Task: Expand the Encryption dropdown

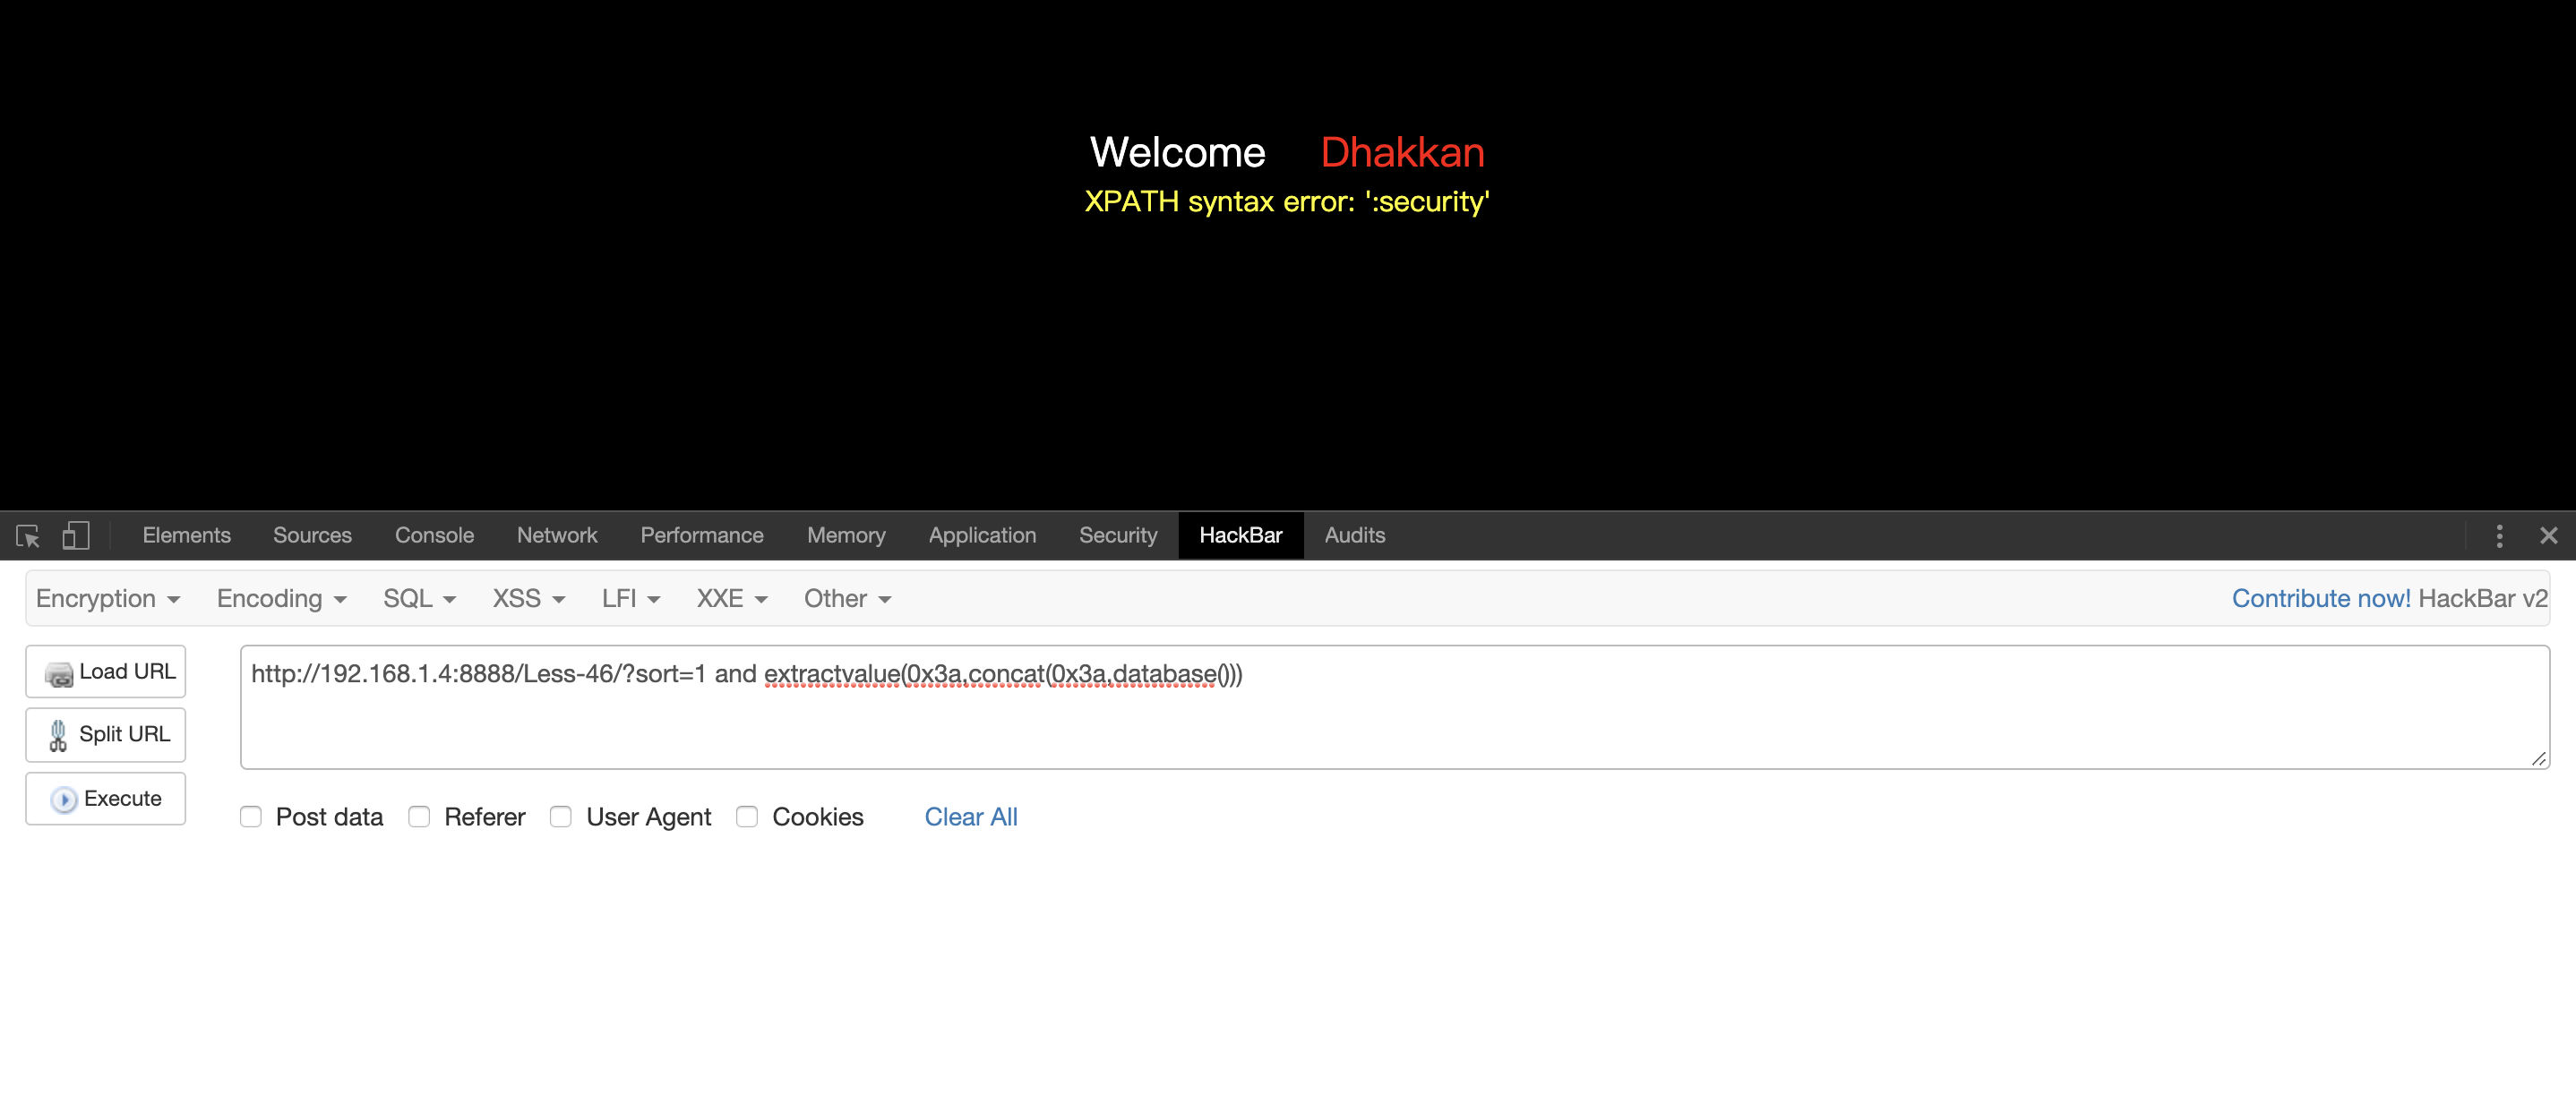Action: pos(108,599)
